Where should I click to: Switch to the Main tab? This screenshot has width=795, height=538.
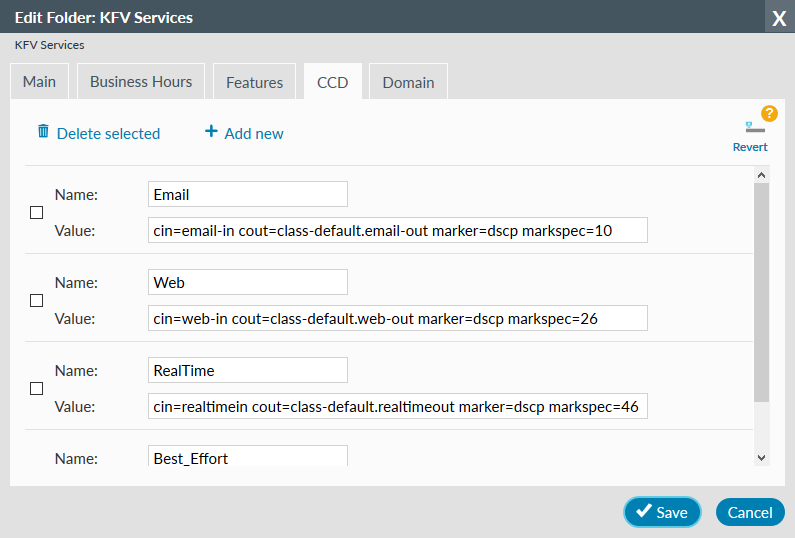click(40, 82)
